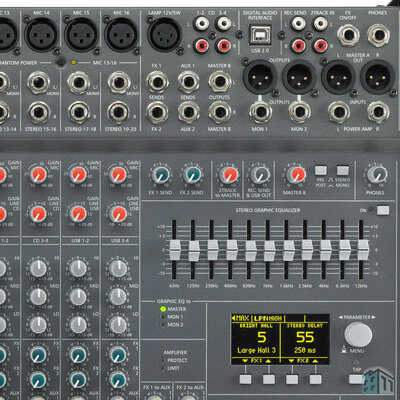Click the AUX 2 send jack
This screenshot has height=400, width=400.
[188, 112]
